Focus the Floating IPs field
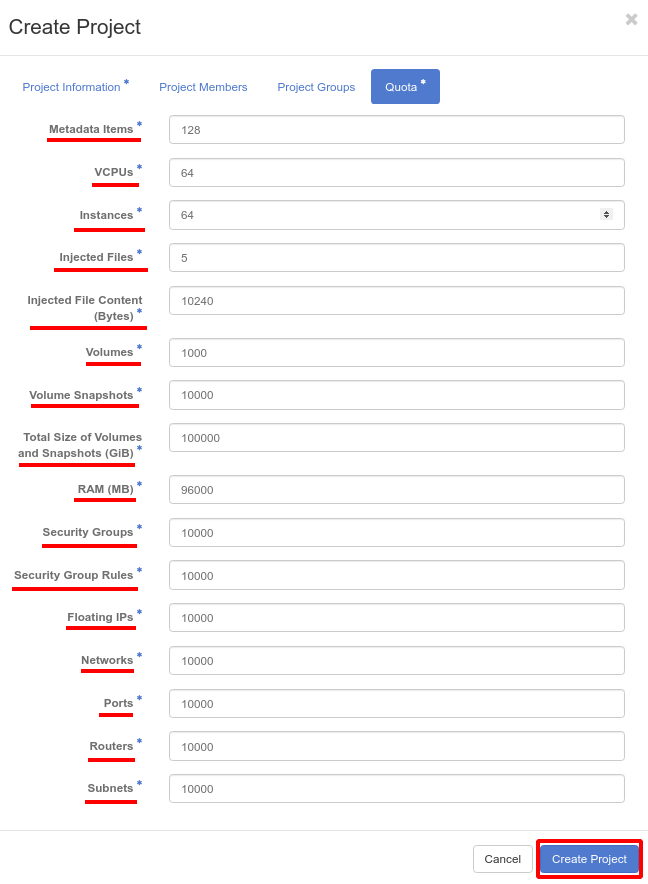648x884 pixels. 396,617
